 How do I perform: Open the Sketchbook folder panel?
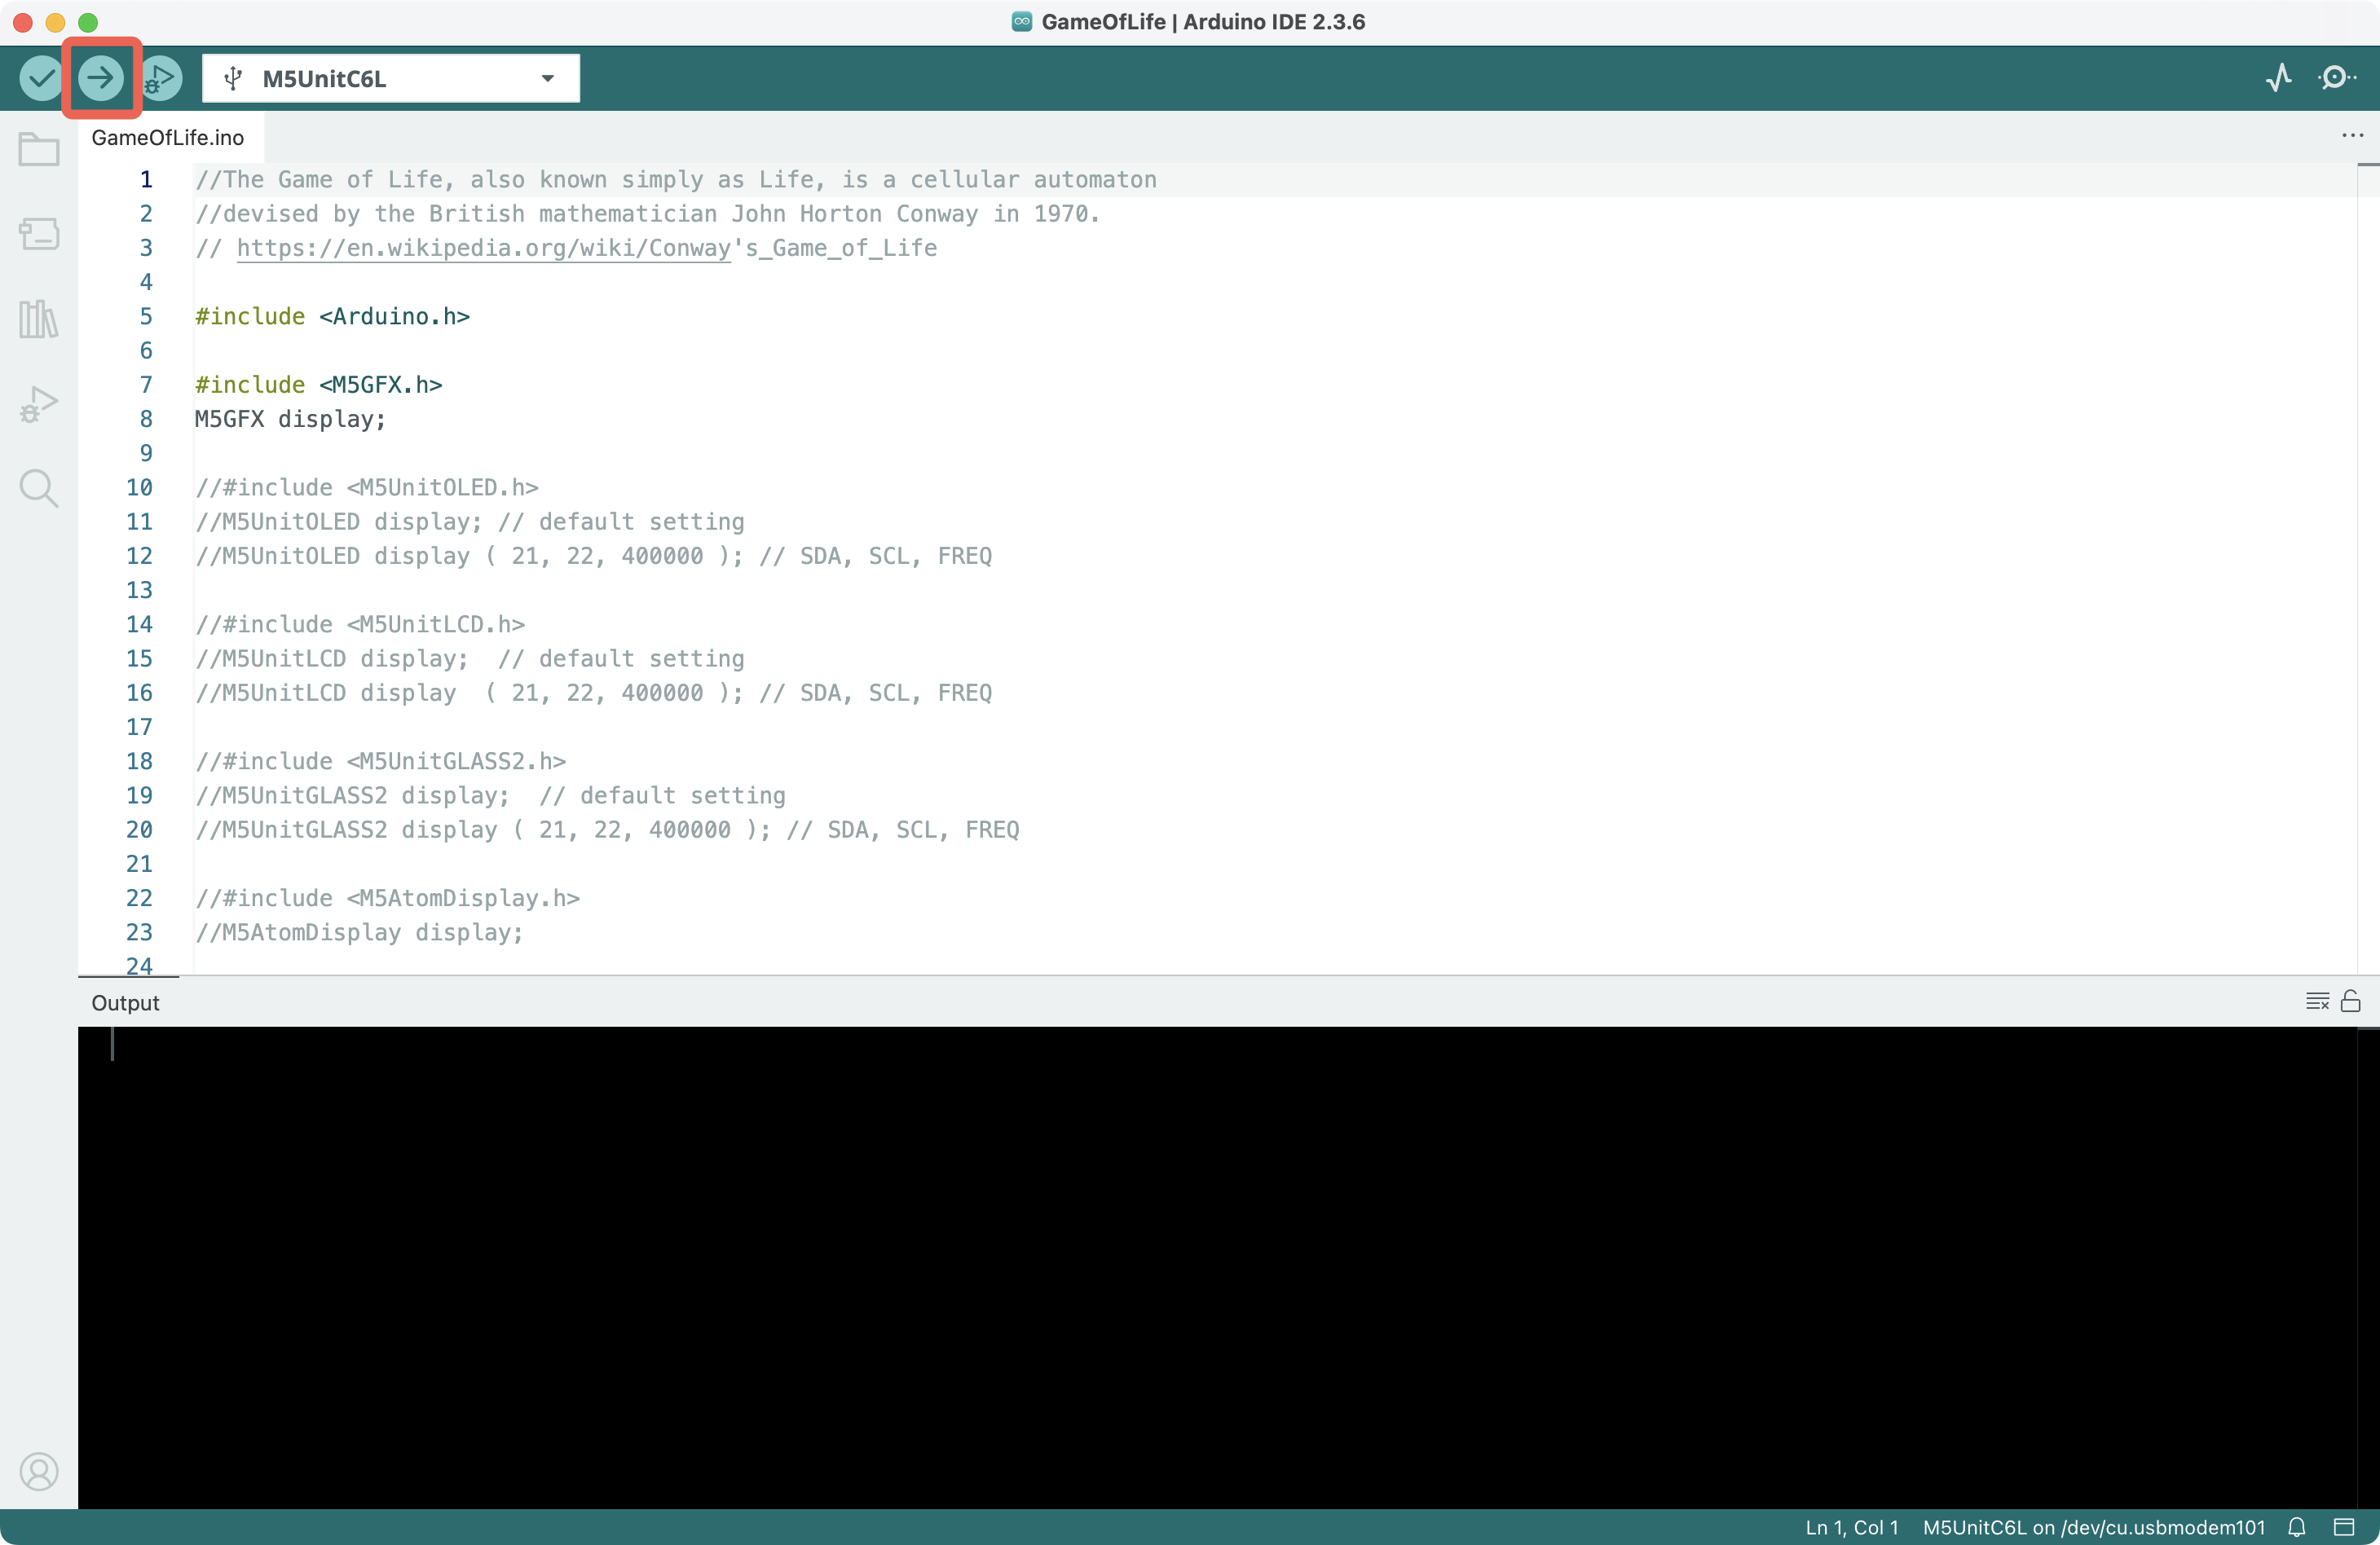coord(39,150)
